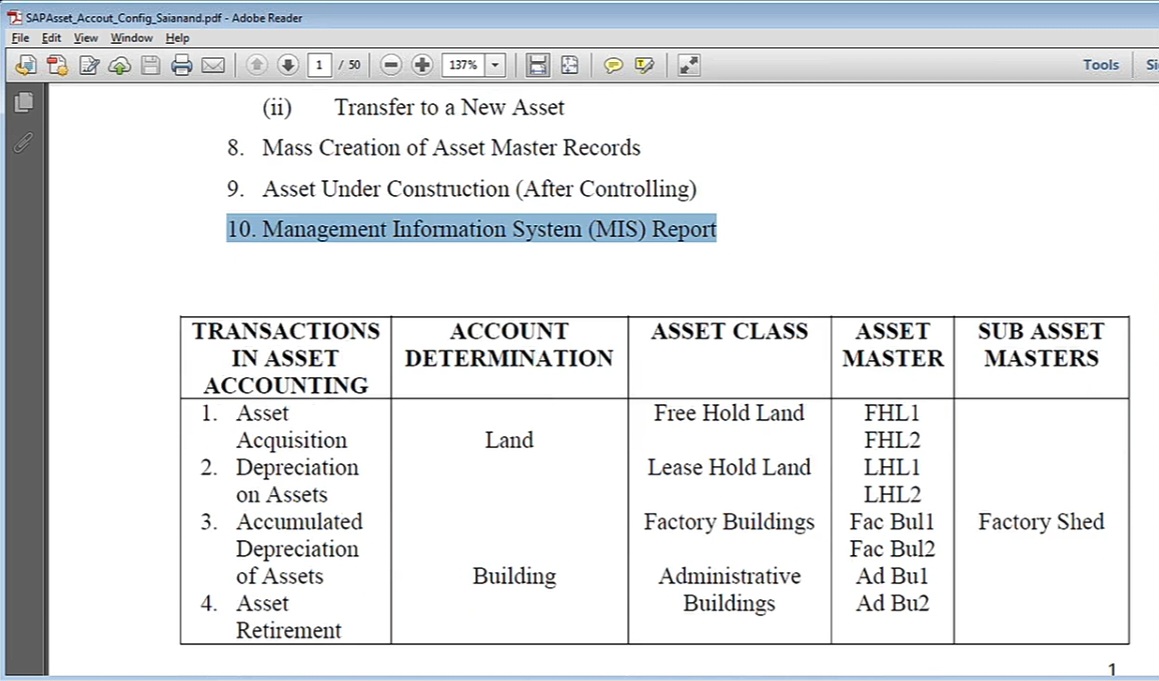Image resolution: width=1159 pixels, height=681 pixels.
Task: Open the zoom level dropdown arrow
Action: click(x=495, y=65)
